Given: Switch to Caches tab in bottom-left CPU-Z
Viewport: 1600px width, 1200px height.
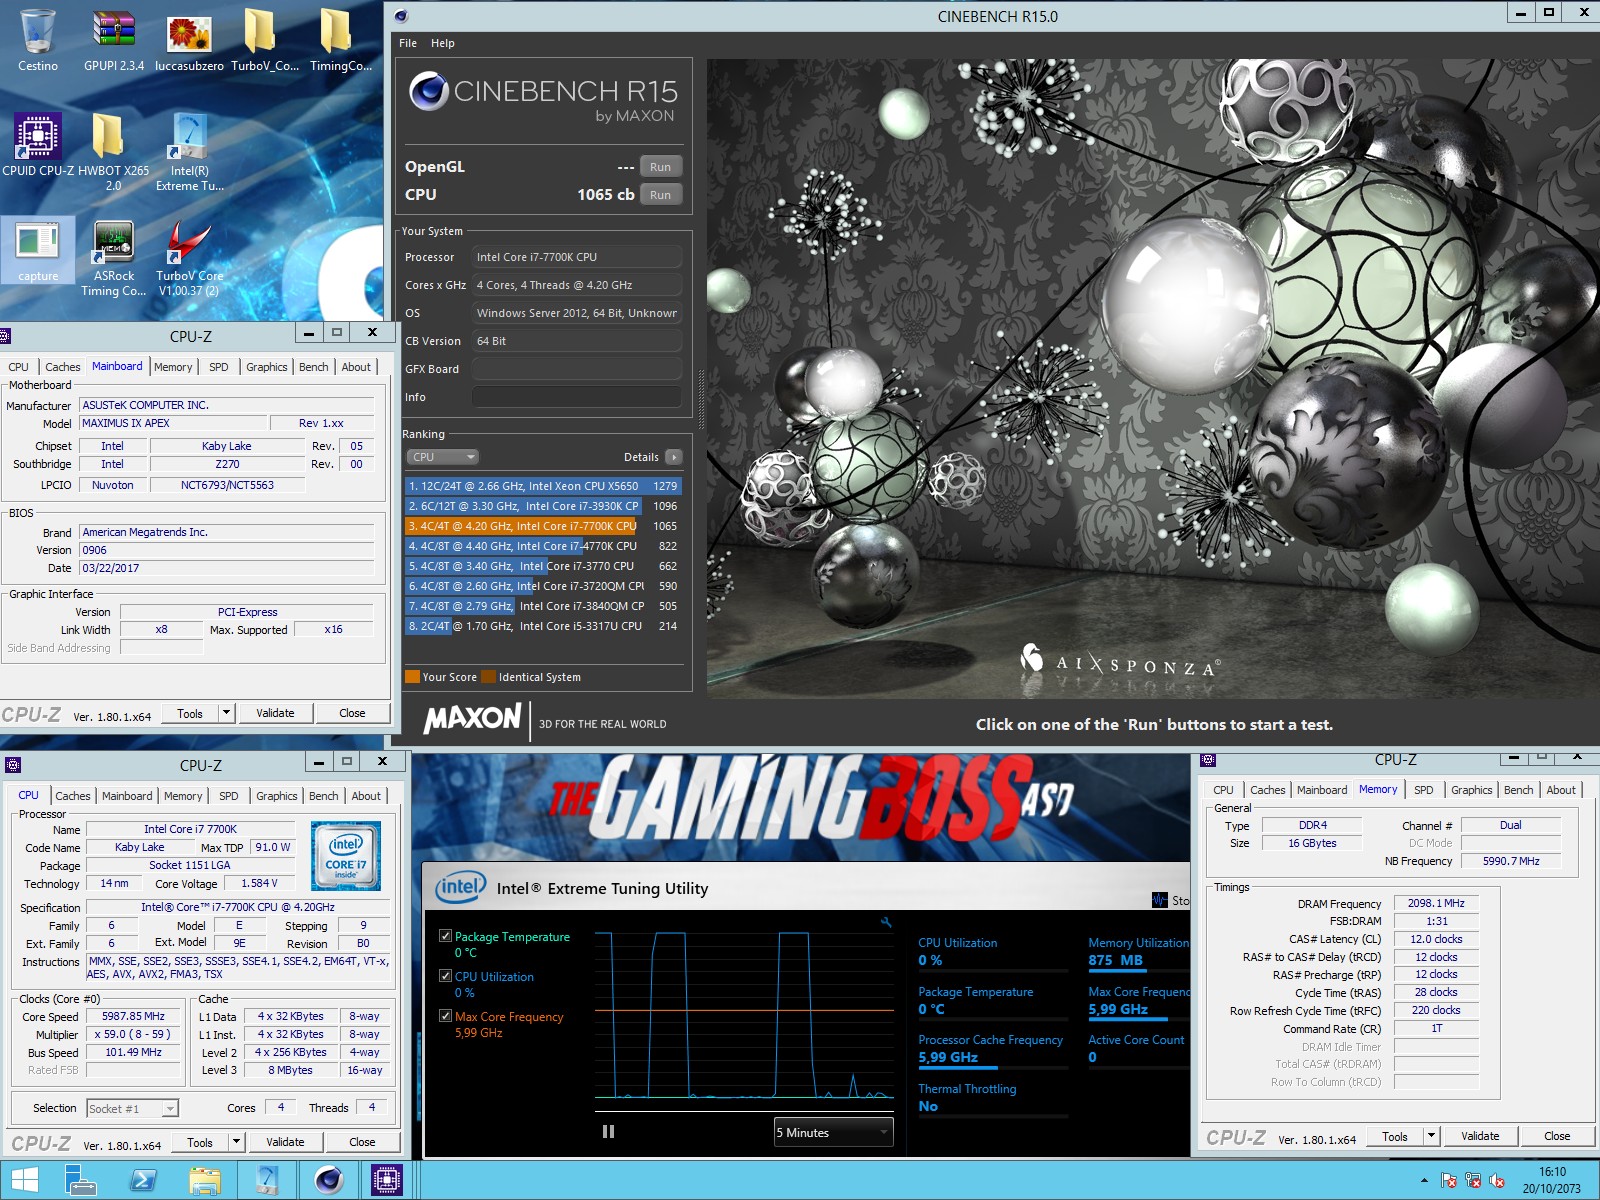Looking at the screenshot, I should 72,796.
